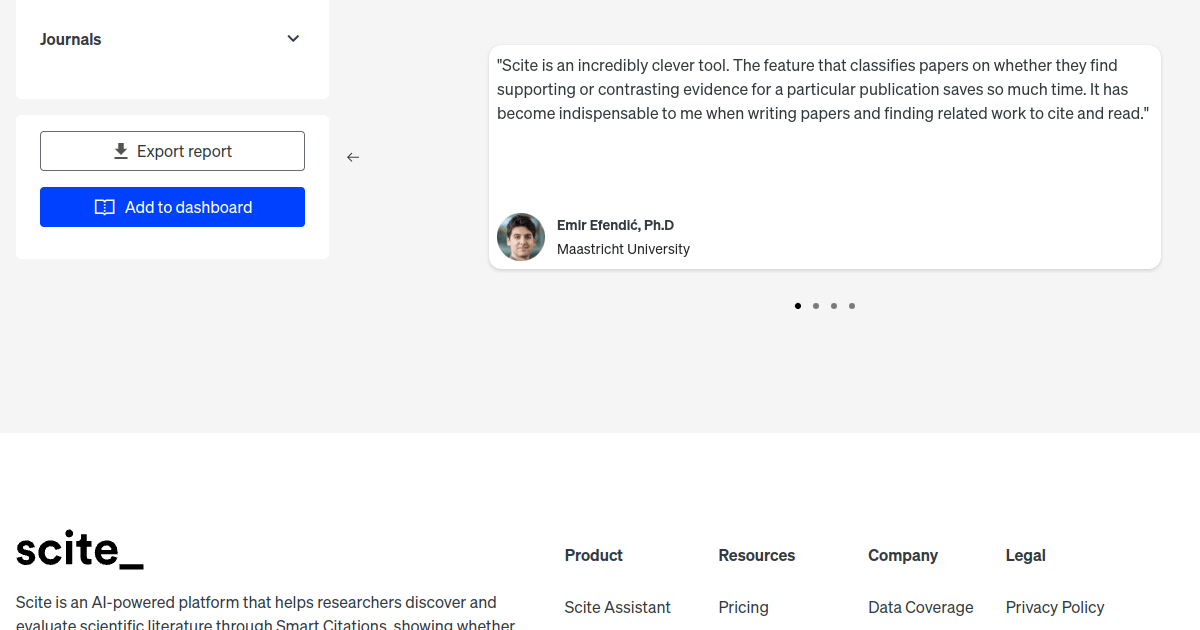The width and height of the screenshot is (1200, 630).
Task: Click the book icon in Add to dashboard
Action: pyautogui.click(x=105, y=207)
